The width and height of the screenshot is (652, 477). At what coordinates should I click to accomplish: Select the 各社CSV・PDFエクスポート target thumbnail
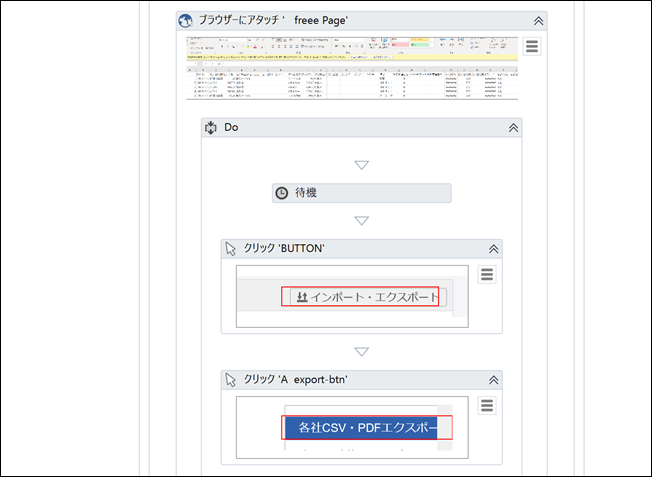[x=352, y=428]
